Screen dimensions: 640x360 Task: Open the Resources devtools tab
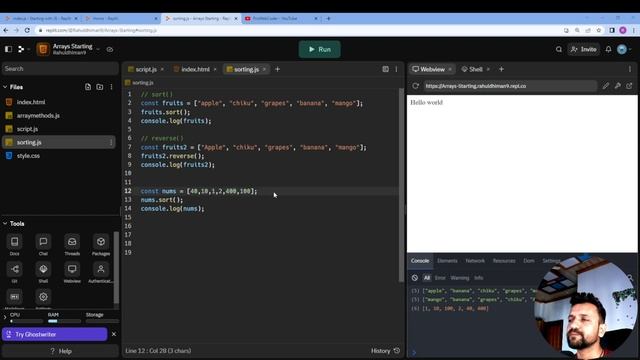click(x=504, y=261)
